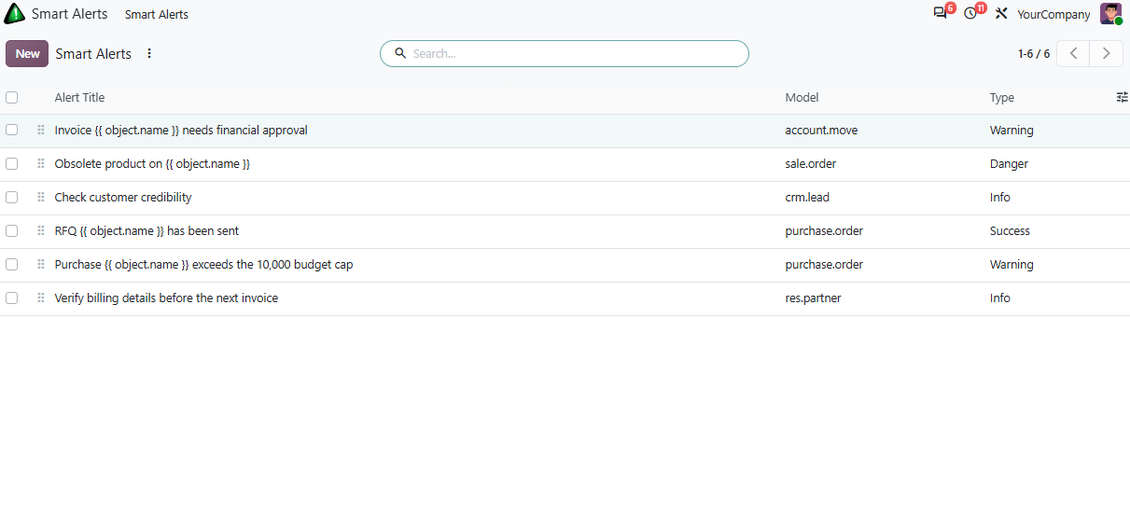Viewport: 1130px width, 526px height.
Task: Open the optional columns adjust icon
Action: (1121, 97)
